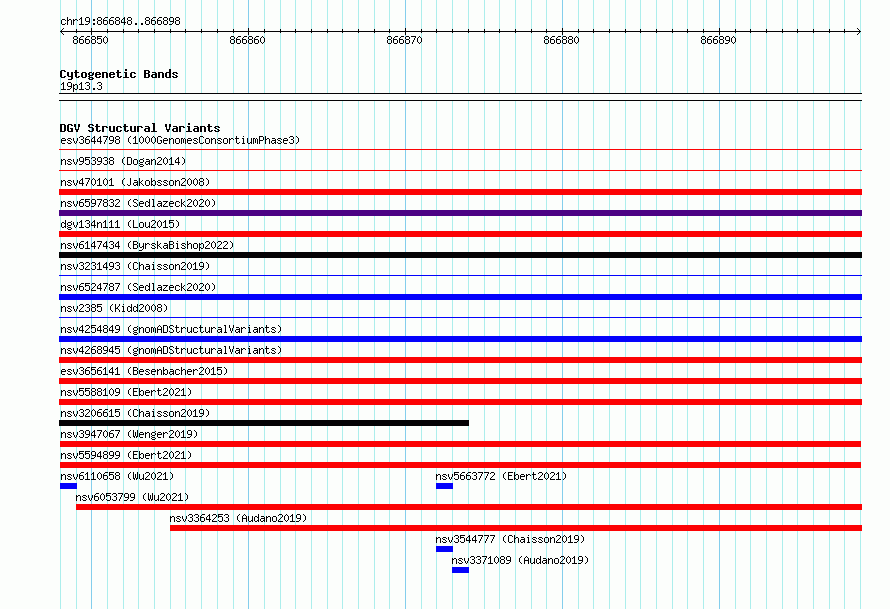Select nsv470101 (Jakobsson2008) red bar
The height and width of the screenshot is (609, 890).
coord(460,192)
